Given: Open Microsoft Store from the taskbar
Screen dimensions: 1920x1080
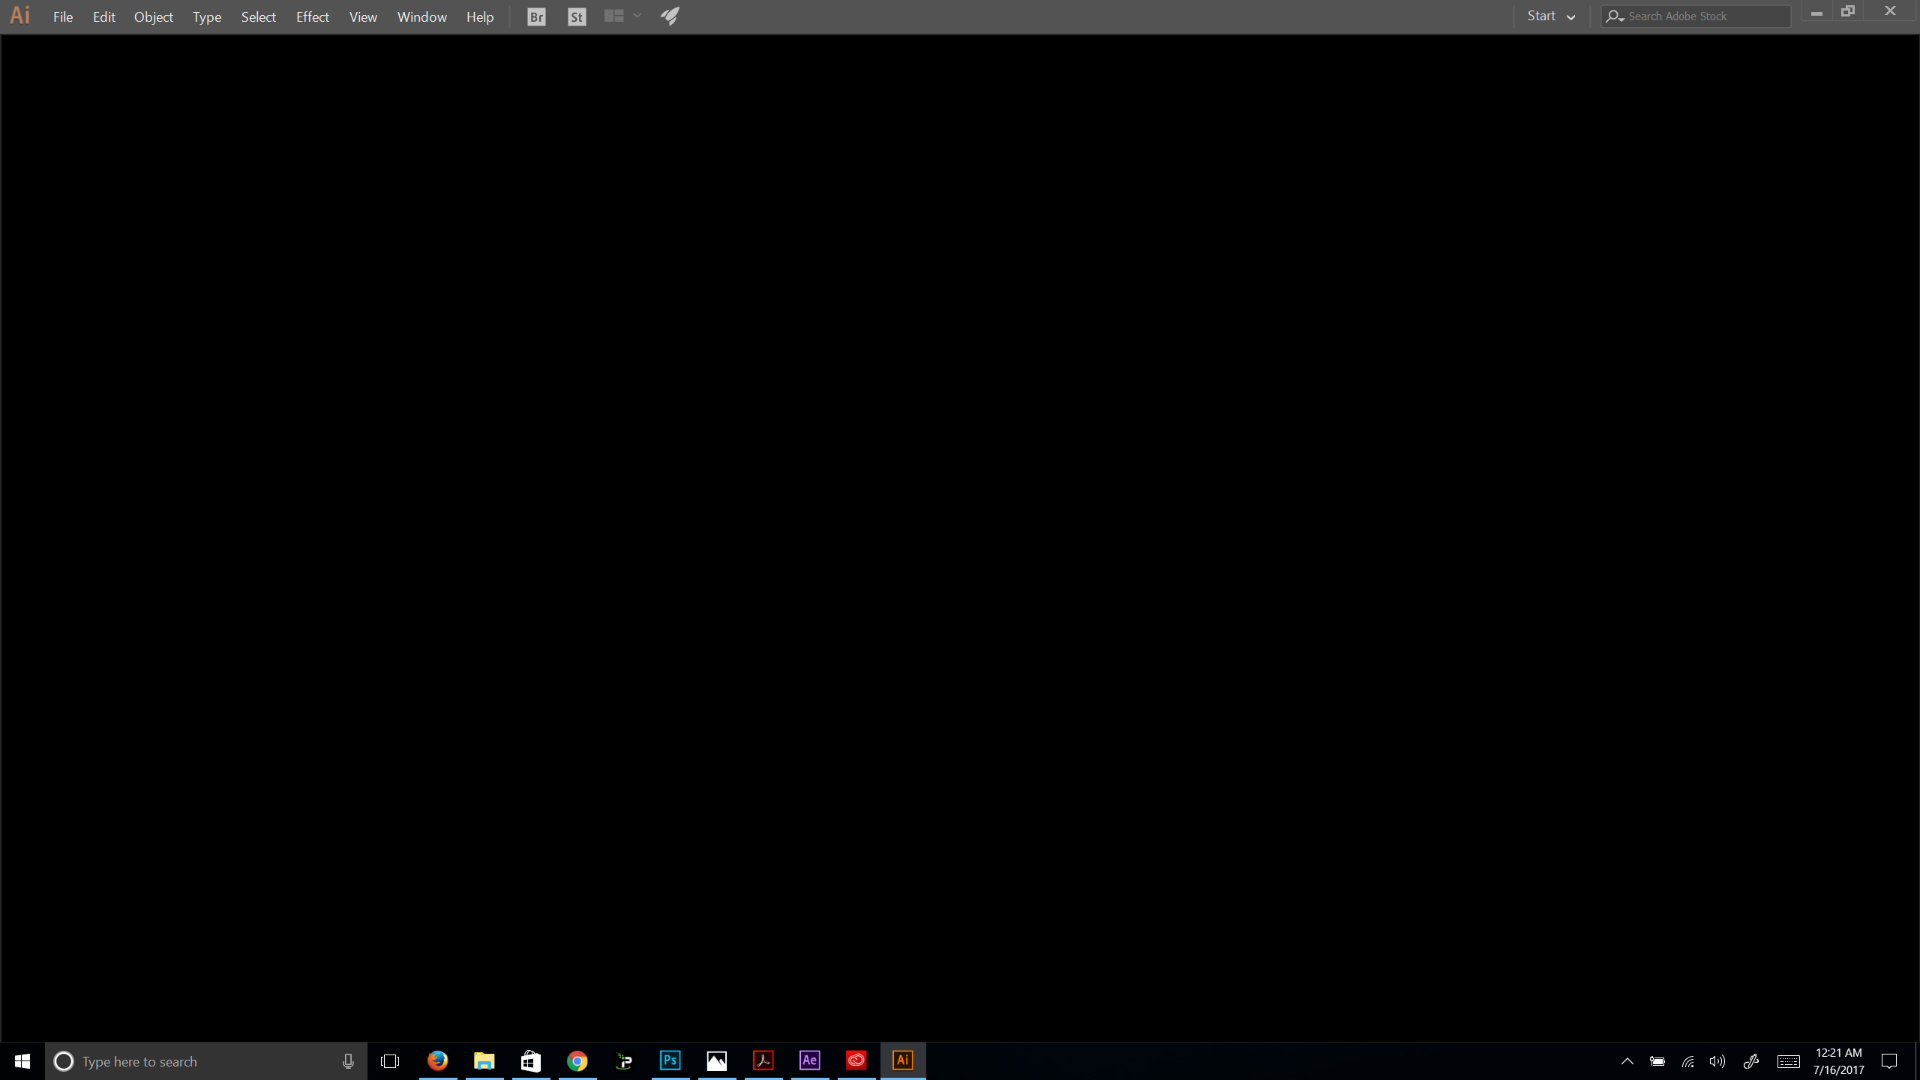Looking at the screenshot, I should pos(531,1061).
